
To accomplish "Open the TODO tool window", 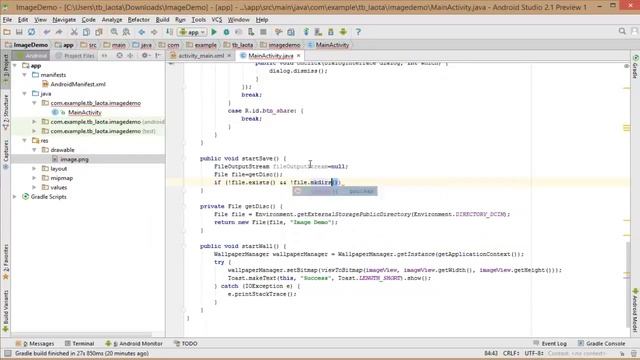I will (x=186, y=344).
